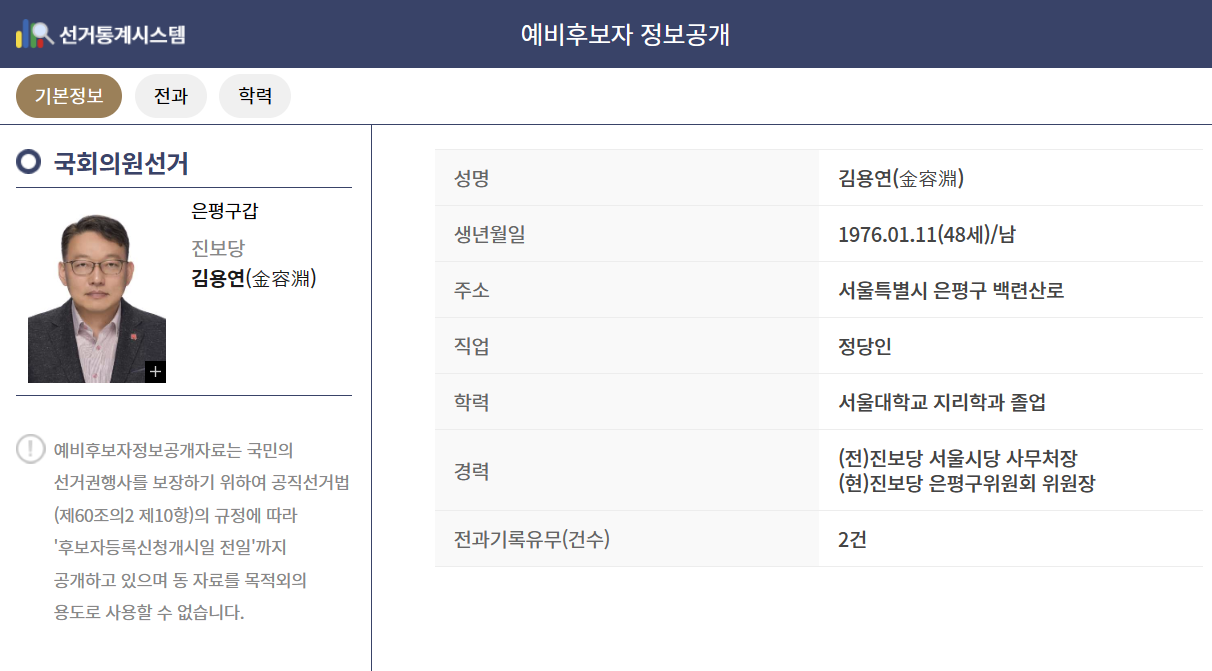Open the 선거통계시스템 home link text
The width and height of the screenshot is (1212, 671).
122,35
